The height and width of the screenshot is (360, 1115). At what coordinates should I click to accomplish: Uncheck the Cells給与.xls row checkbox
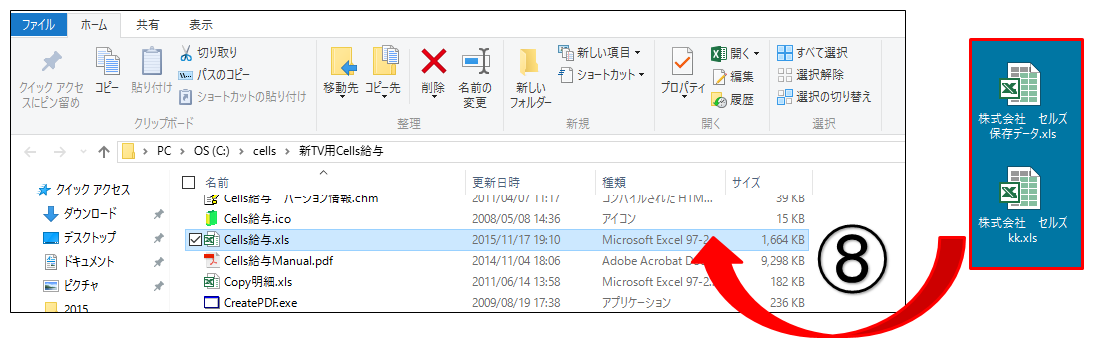click(x=196, y=240)
